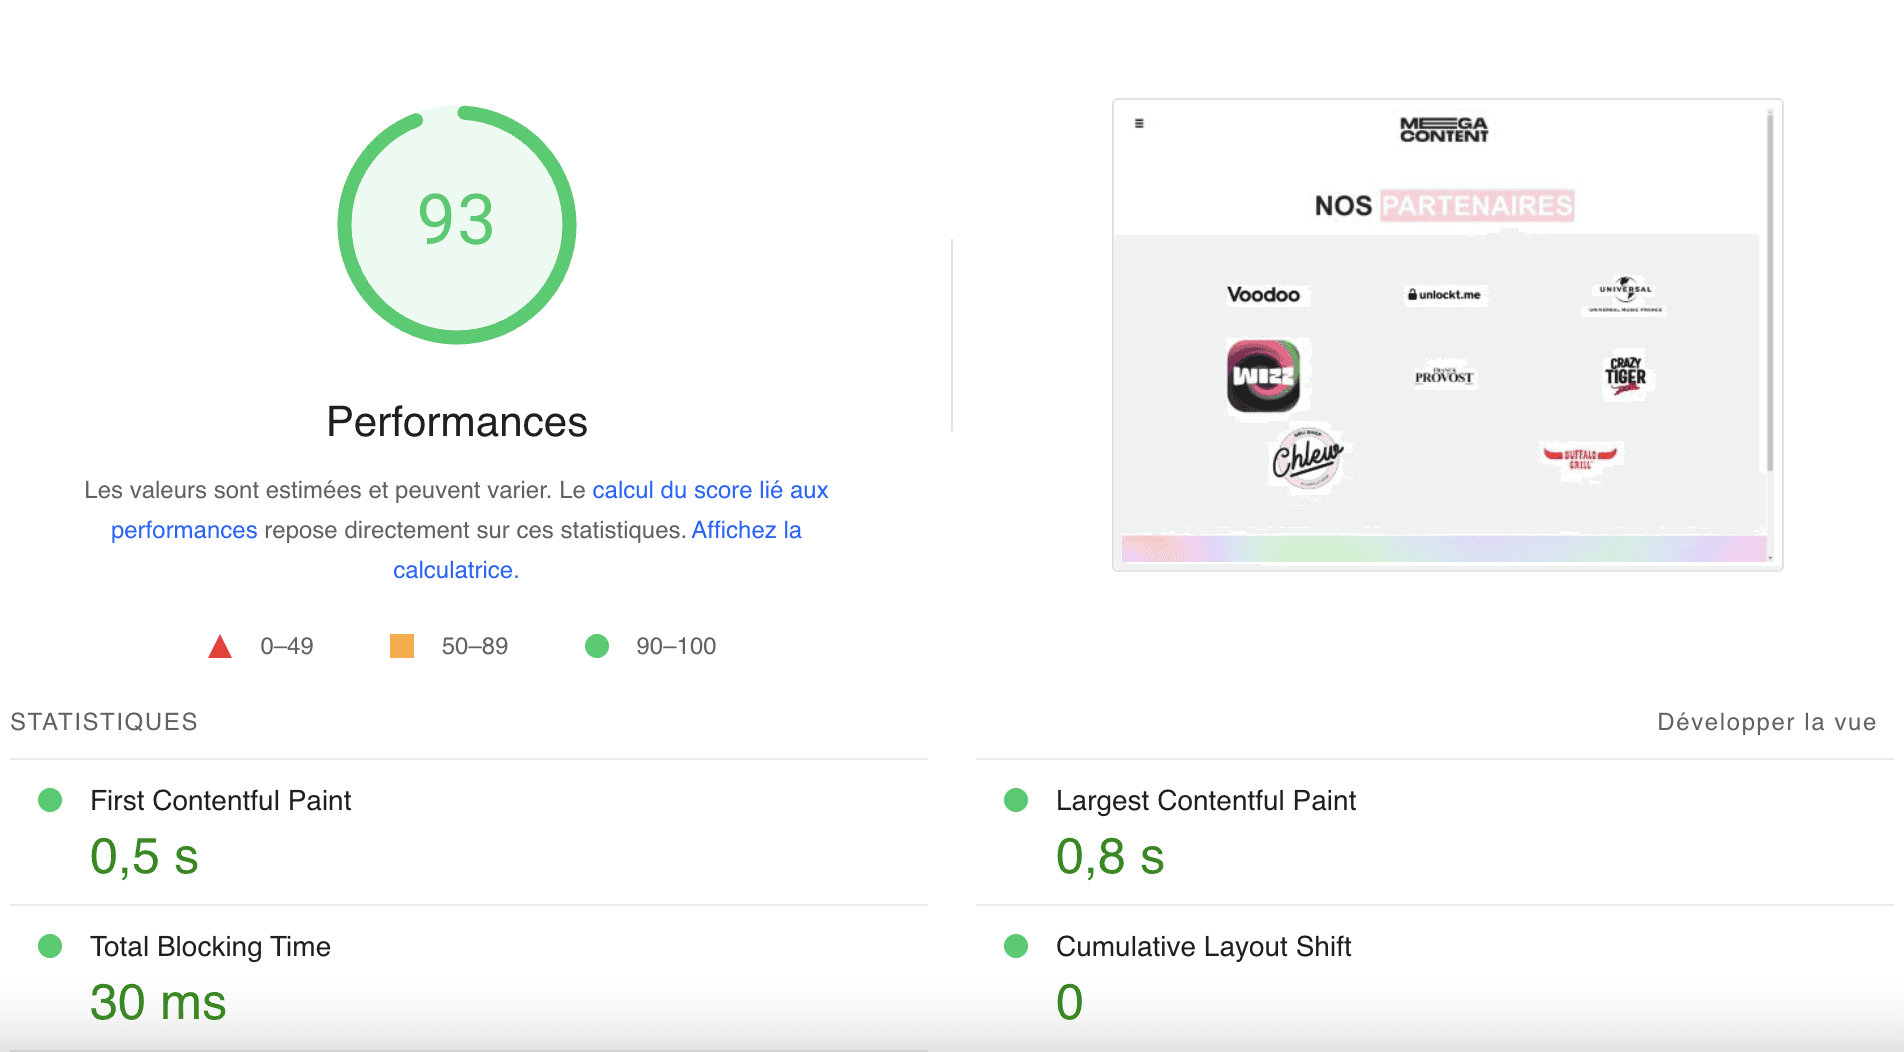Click the Wizz app logo

click(1264, 376)
